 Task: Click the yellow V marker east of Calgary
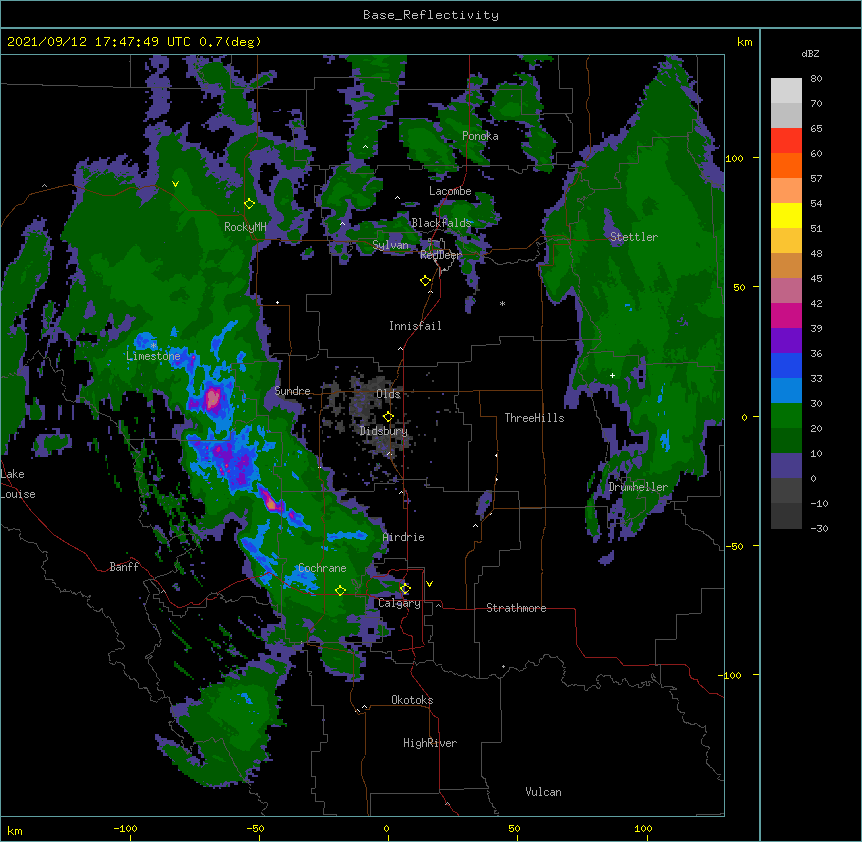click(429, 584)
